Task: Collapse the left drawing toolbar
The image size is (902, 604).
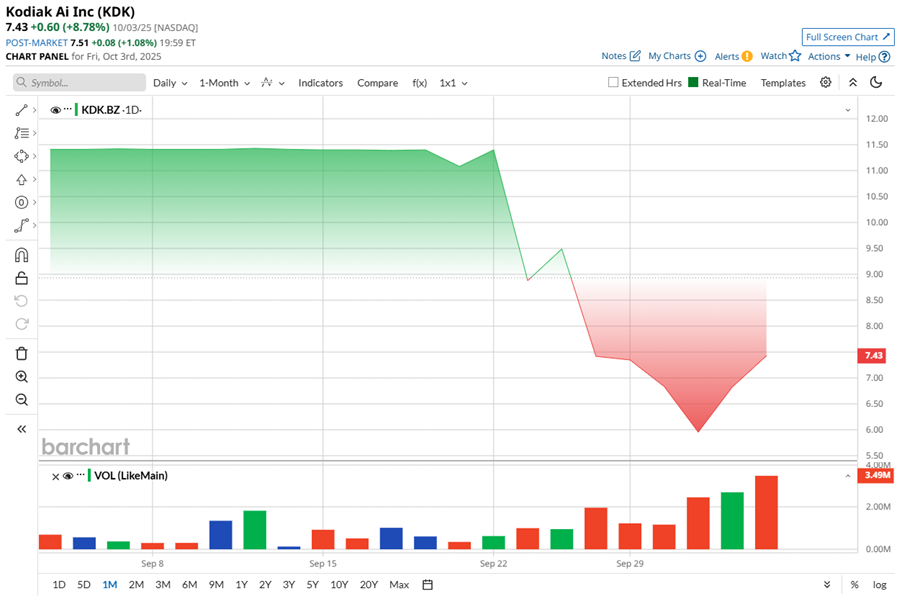Action: coord(21,429)
